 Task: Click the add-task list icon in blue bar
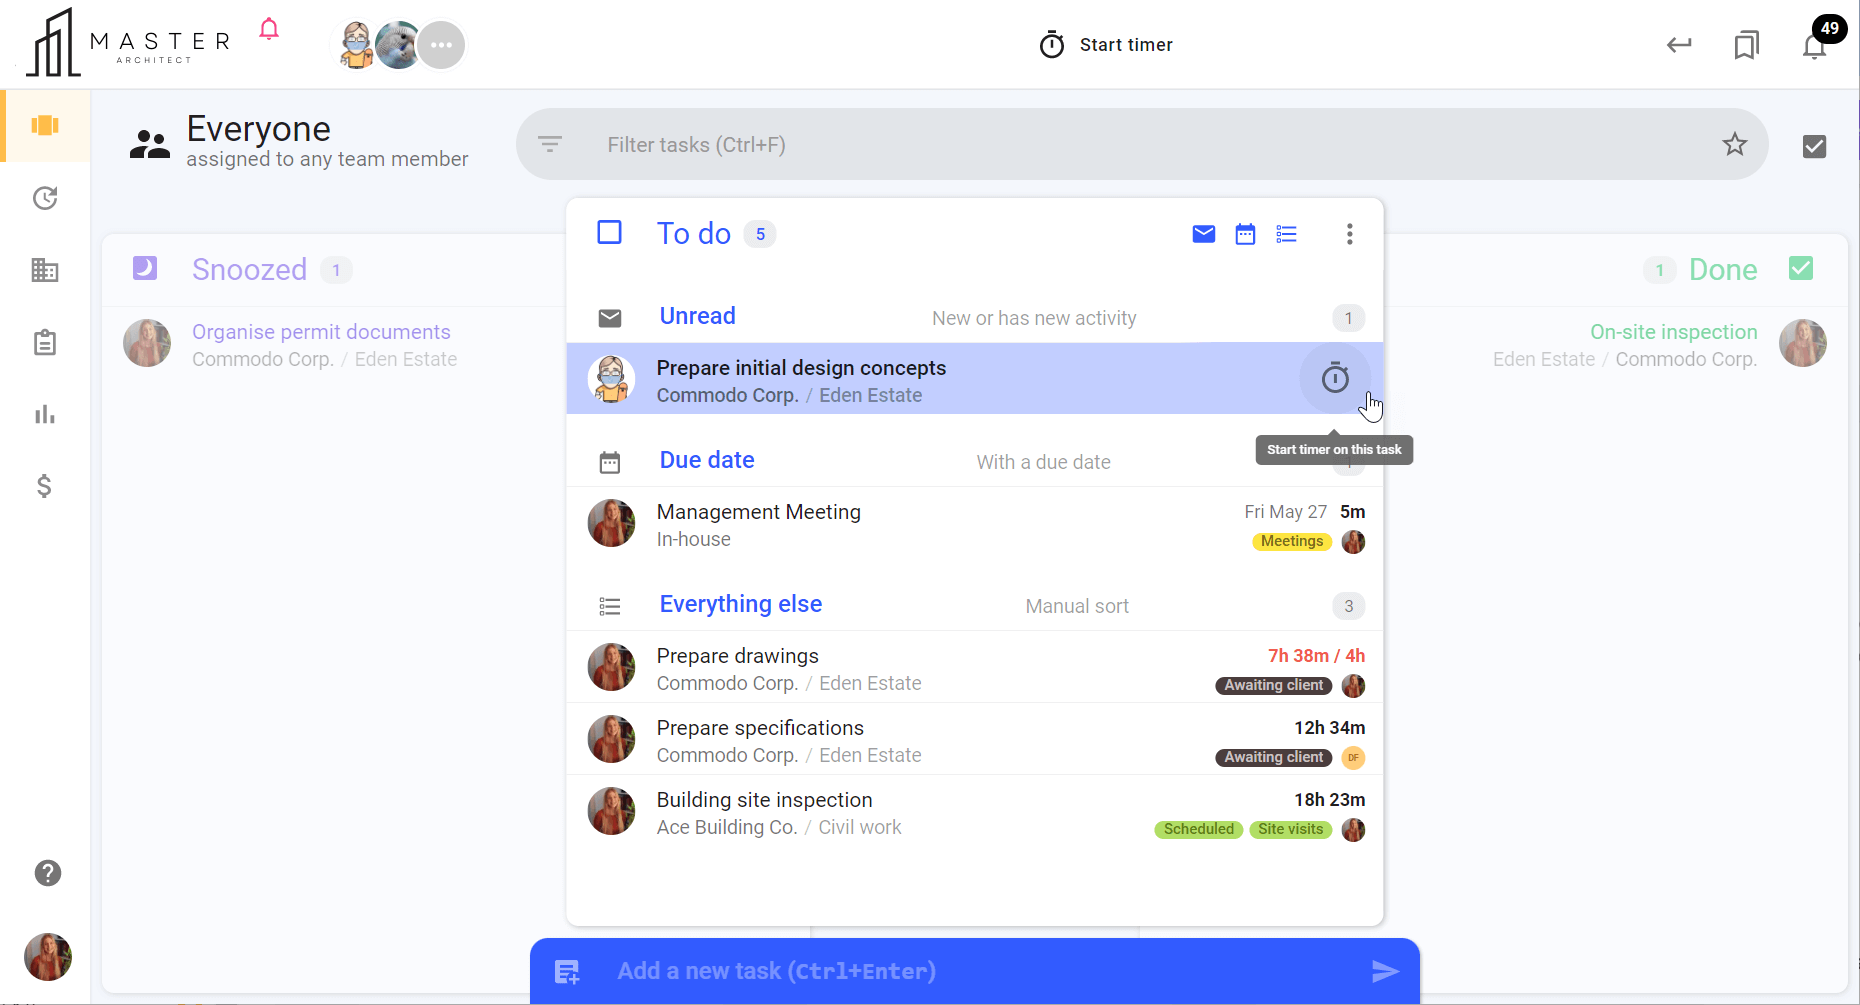click(567, 971)
